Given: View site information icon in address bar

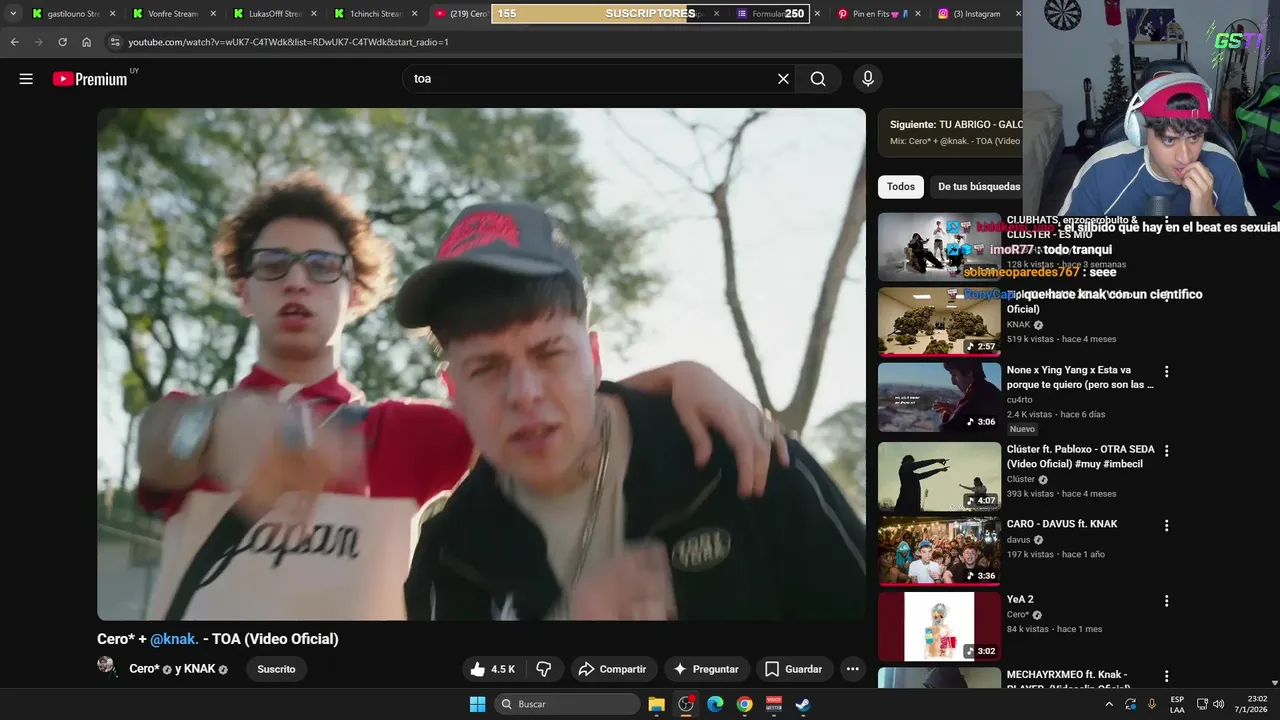Looking at the screenshot, I should (115, 42).
